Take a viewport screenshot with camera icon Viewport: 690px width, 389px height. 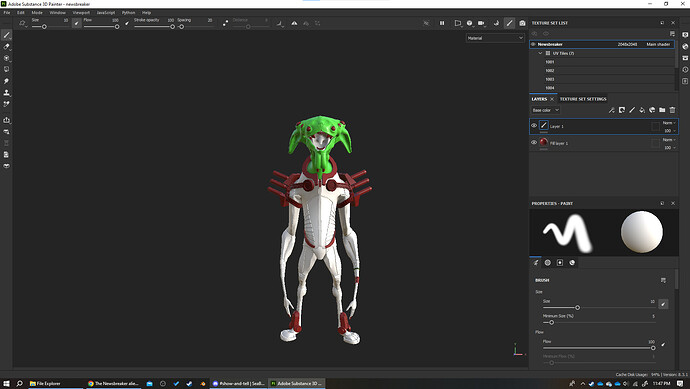click(522, 23)
